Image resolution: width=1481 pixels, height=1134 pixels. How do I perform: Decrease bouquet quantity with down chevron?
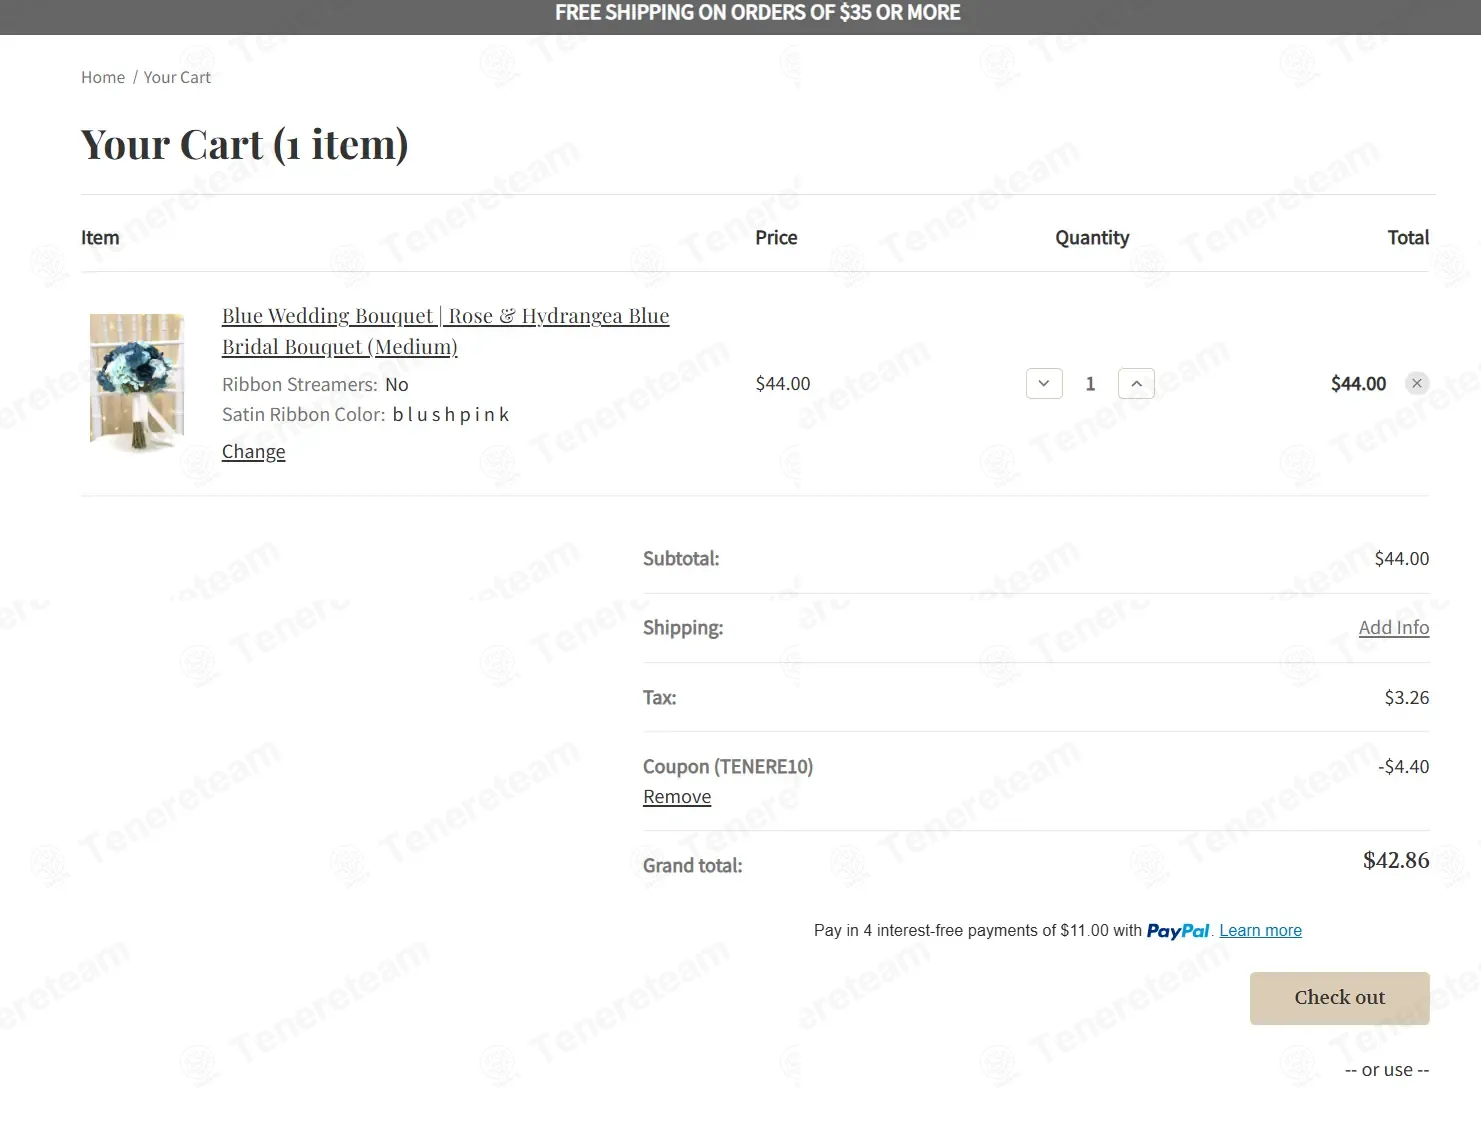(x=1044, y=383)
